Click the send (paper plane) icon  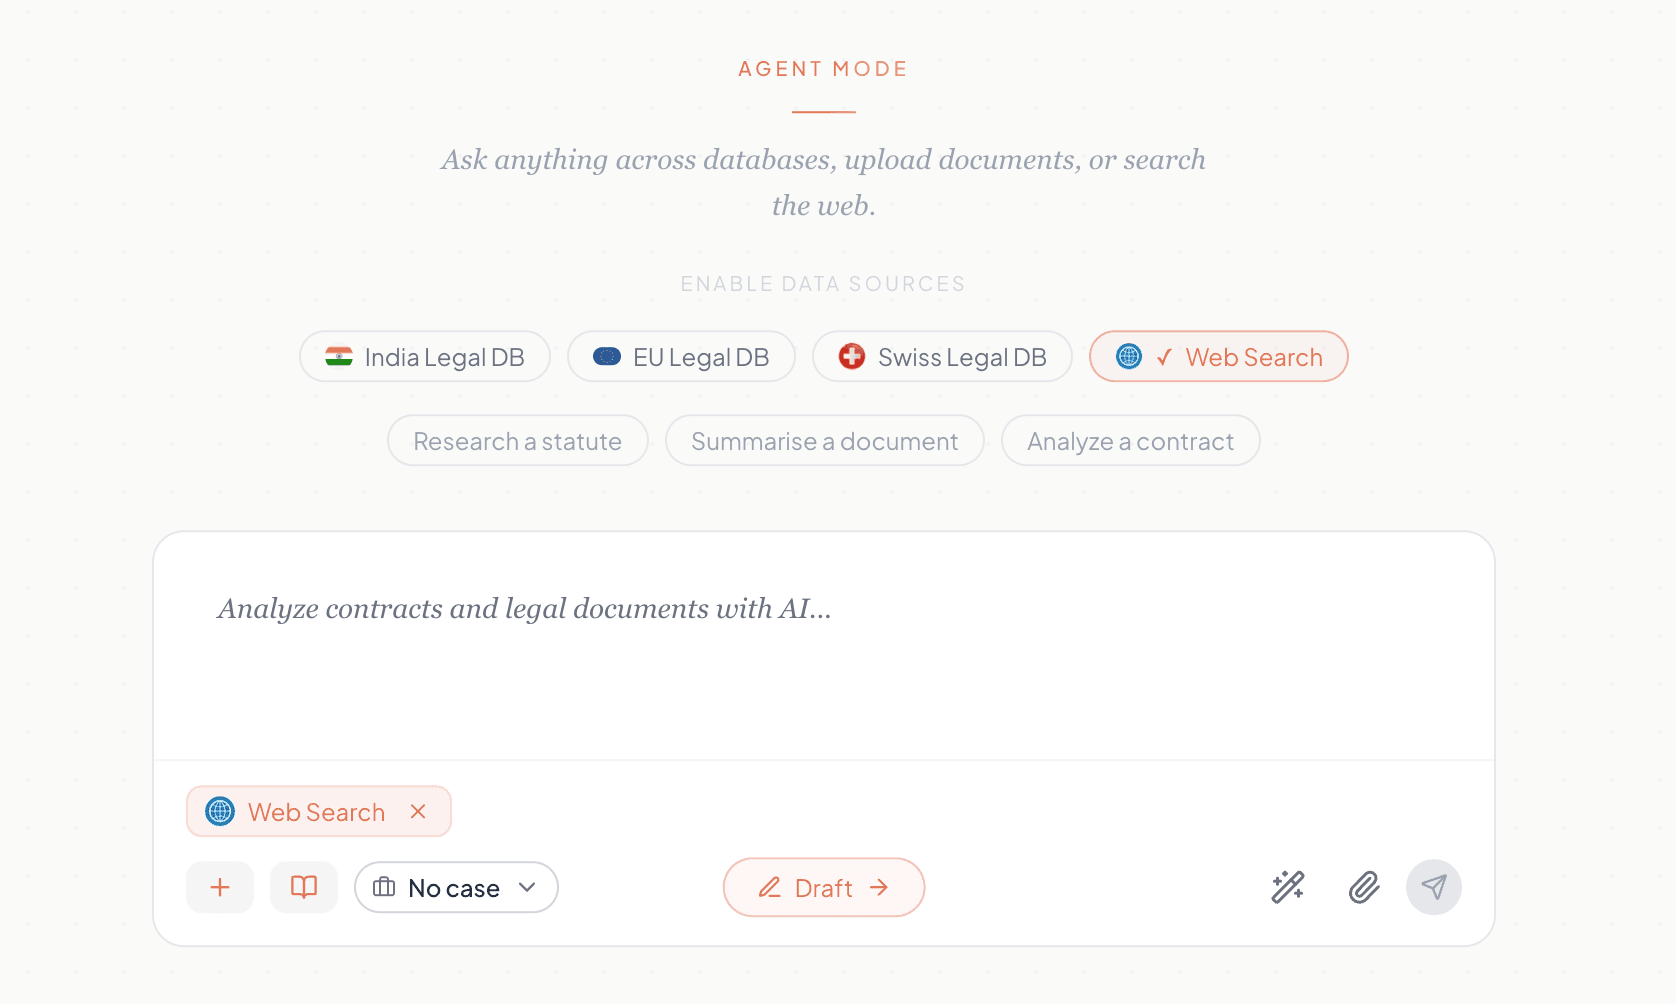coord(1434,887)
